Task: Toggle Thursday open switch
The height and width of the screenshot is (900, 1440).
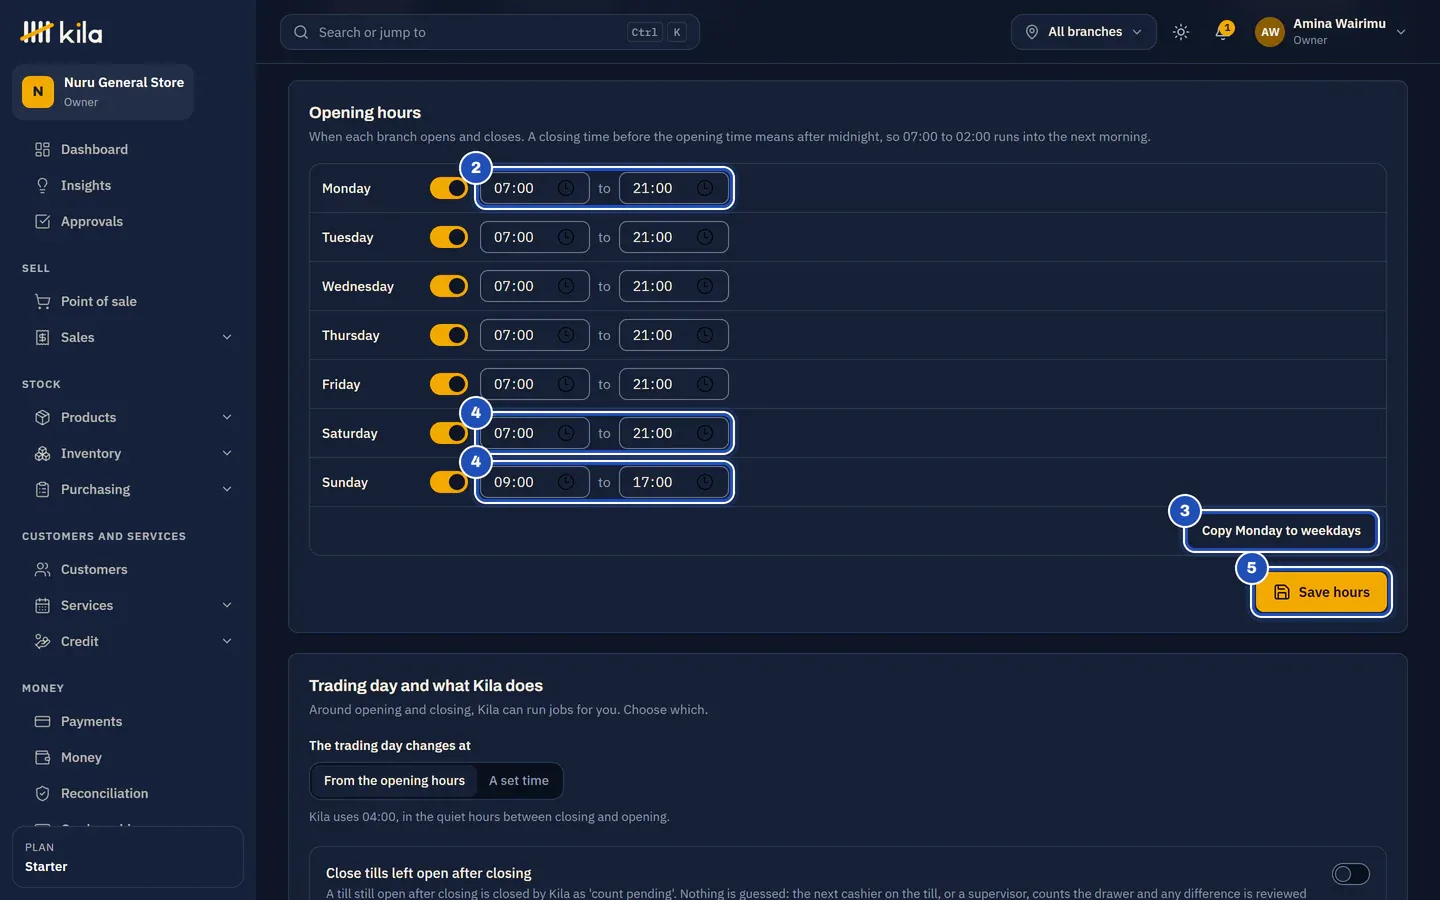Action: pyautogui.click(x=449, y=335)
